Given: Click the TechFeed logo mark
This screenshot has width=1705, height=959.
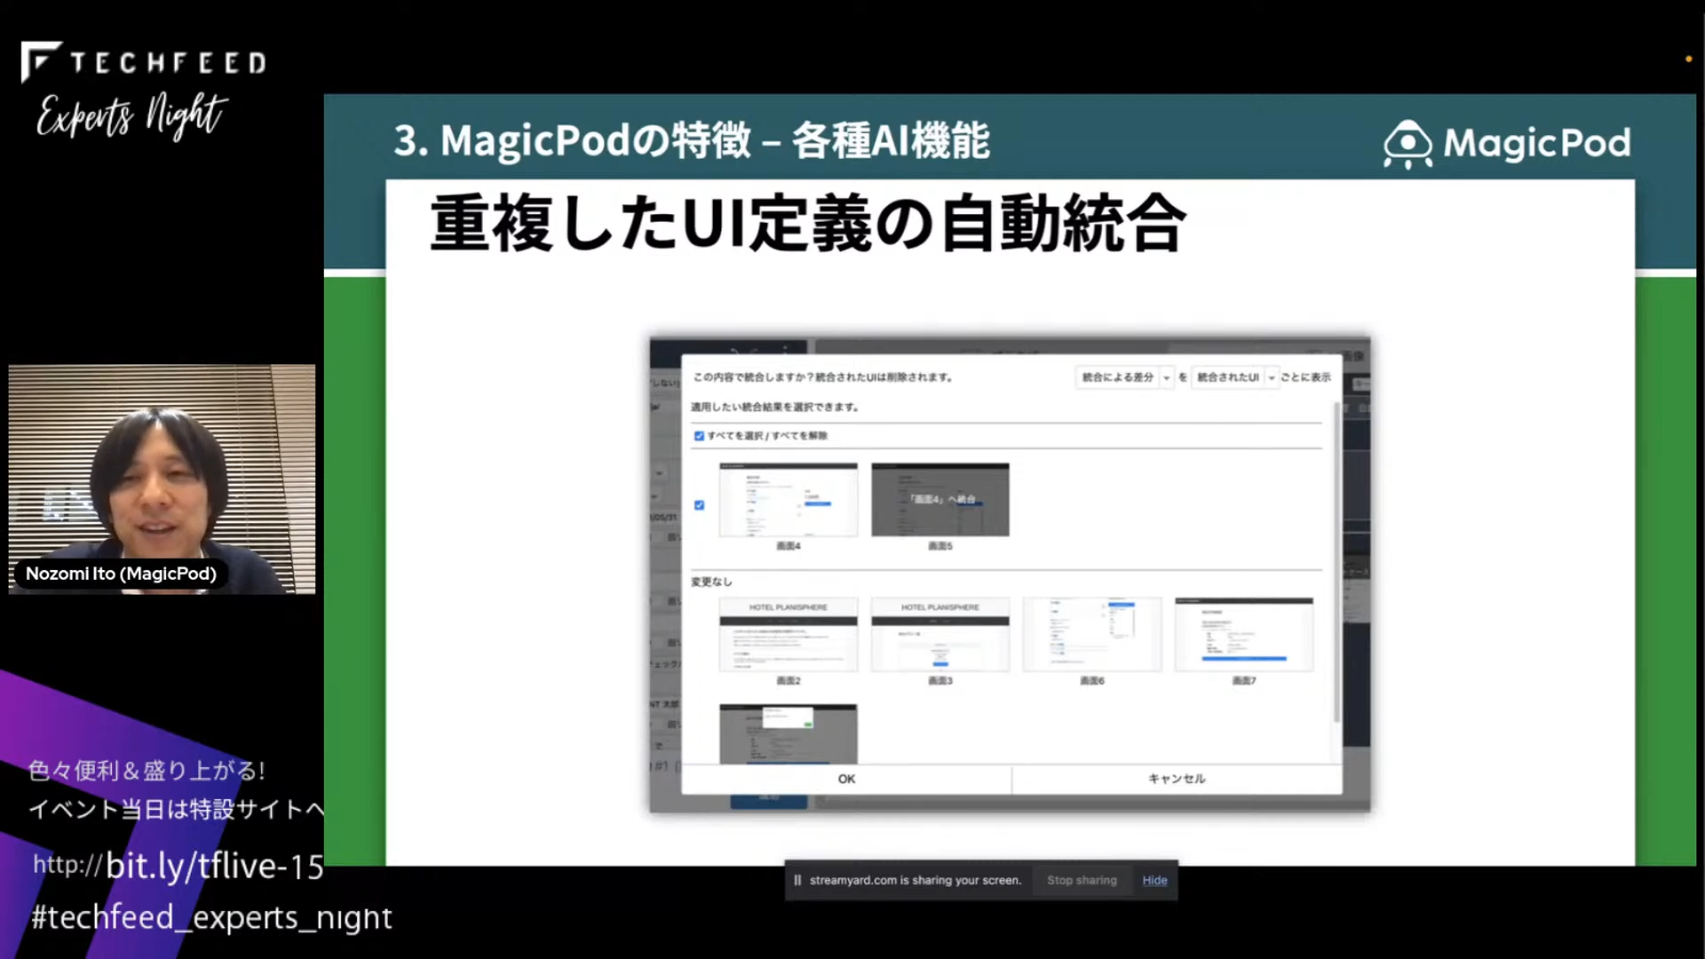Looking at the screenshot, I should point(40,62).
